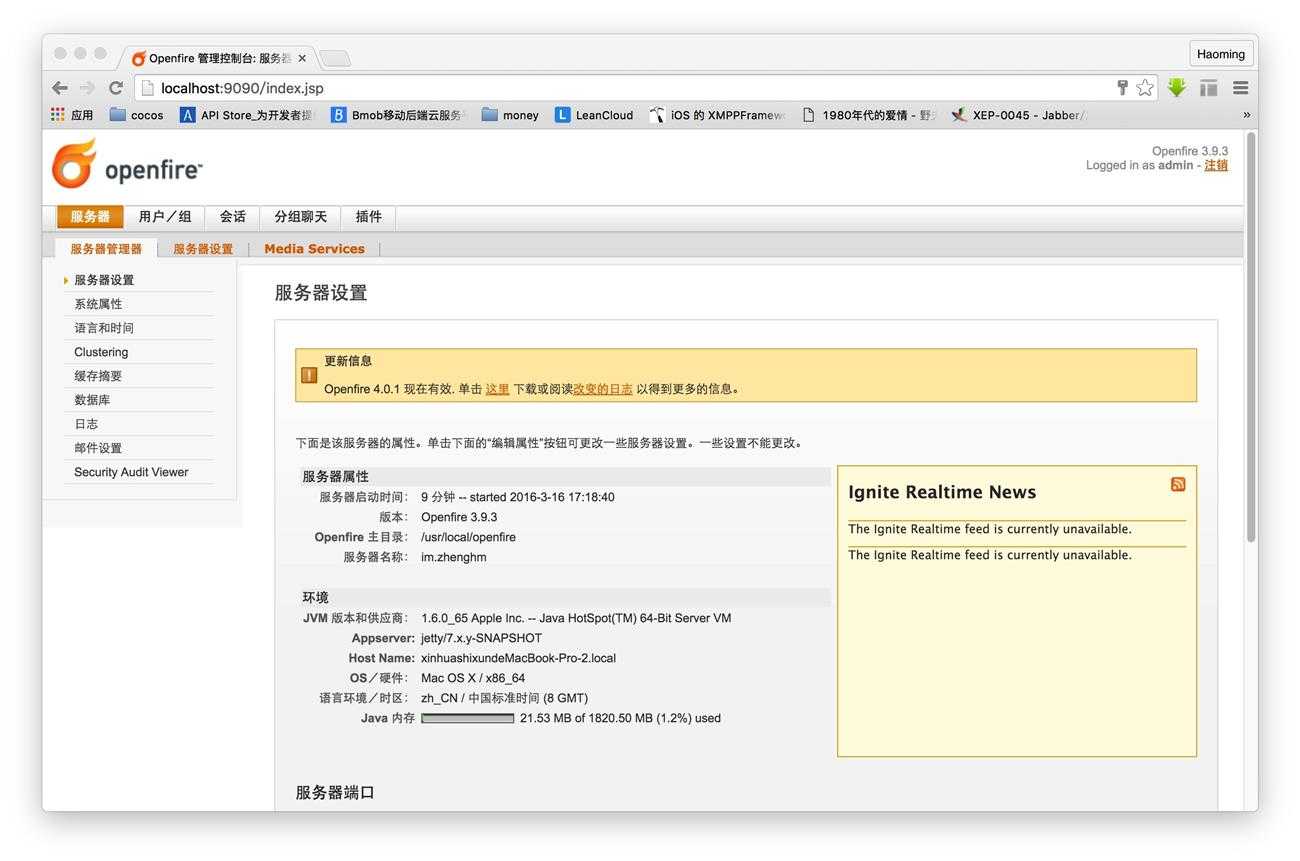
Task: Click the 服务器端口 section heading
Action: 335,793
